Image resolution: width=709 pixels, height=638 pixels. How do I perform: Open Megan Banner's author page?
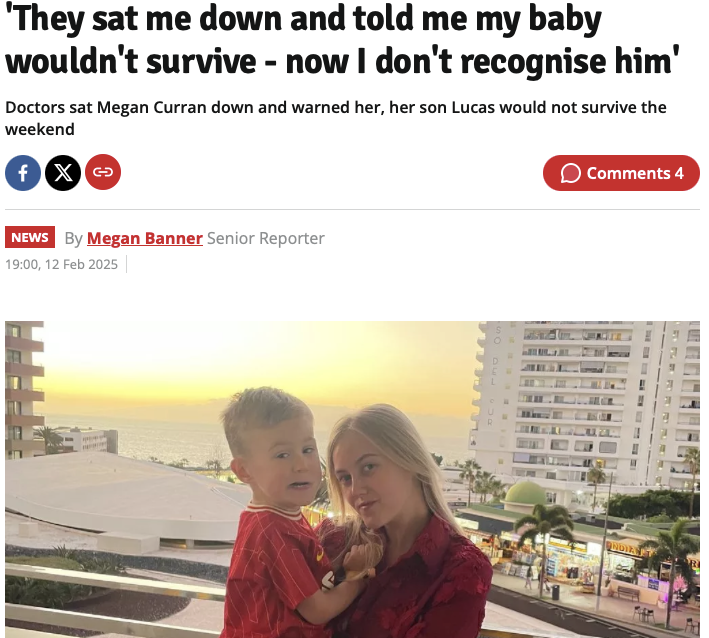[x=145, y=238]
